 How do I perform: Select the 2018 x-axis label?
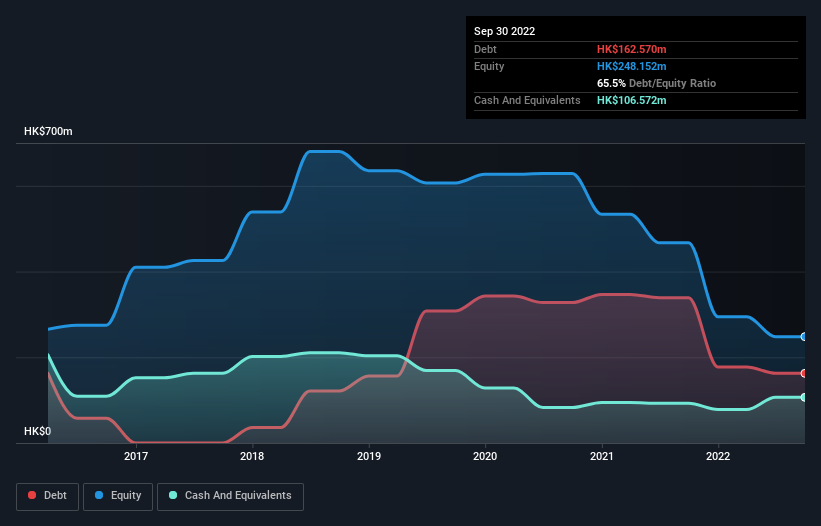tap(252, 456)
